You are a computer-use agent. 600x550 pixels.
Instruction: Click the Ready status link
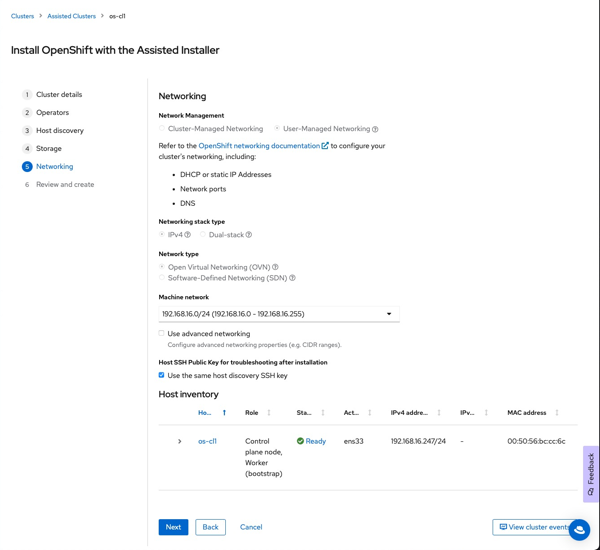pyautogui.click(x=316, y=441)
